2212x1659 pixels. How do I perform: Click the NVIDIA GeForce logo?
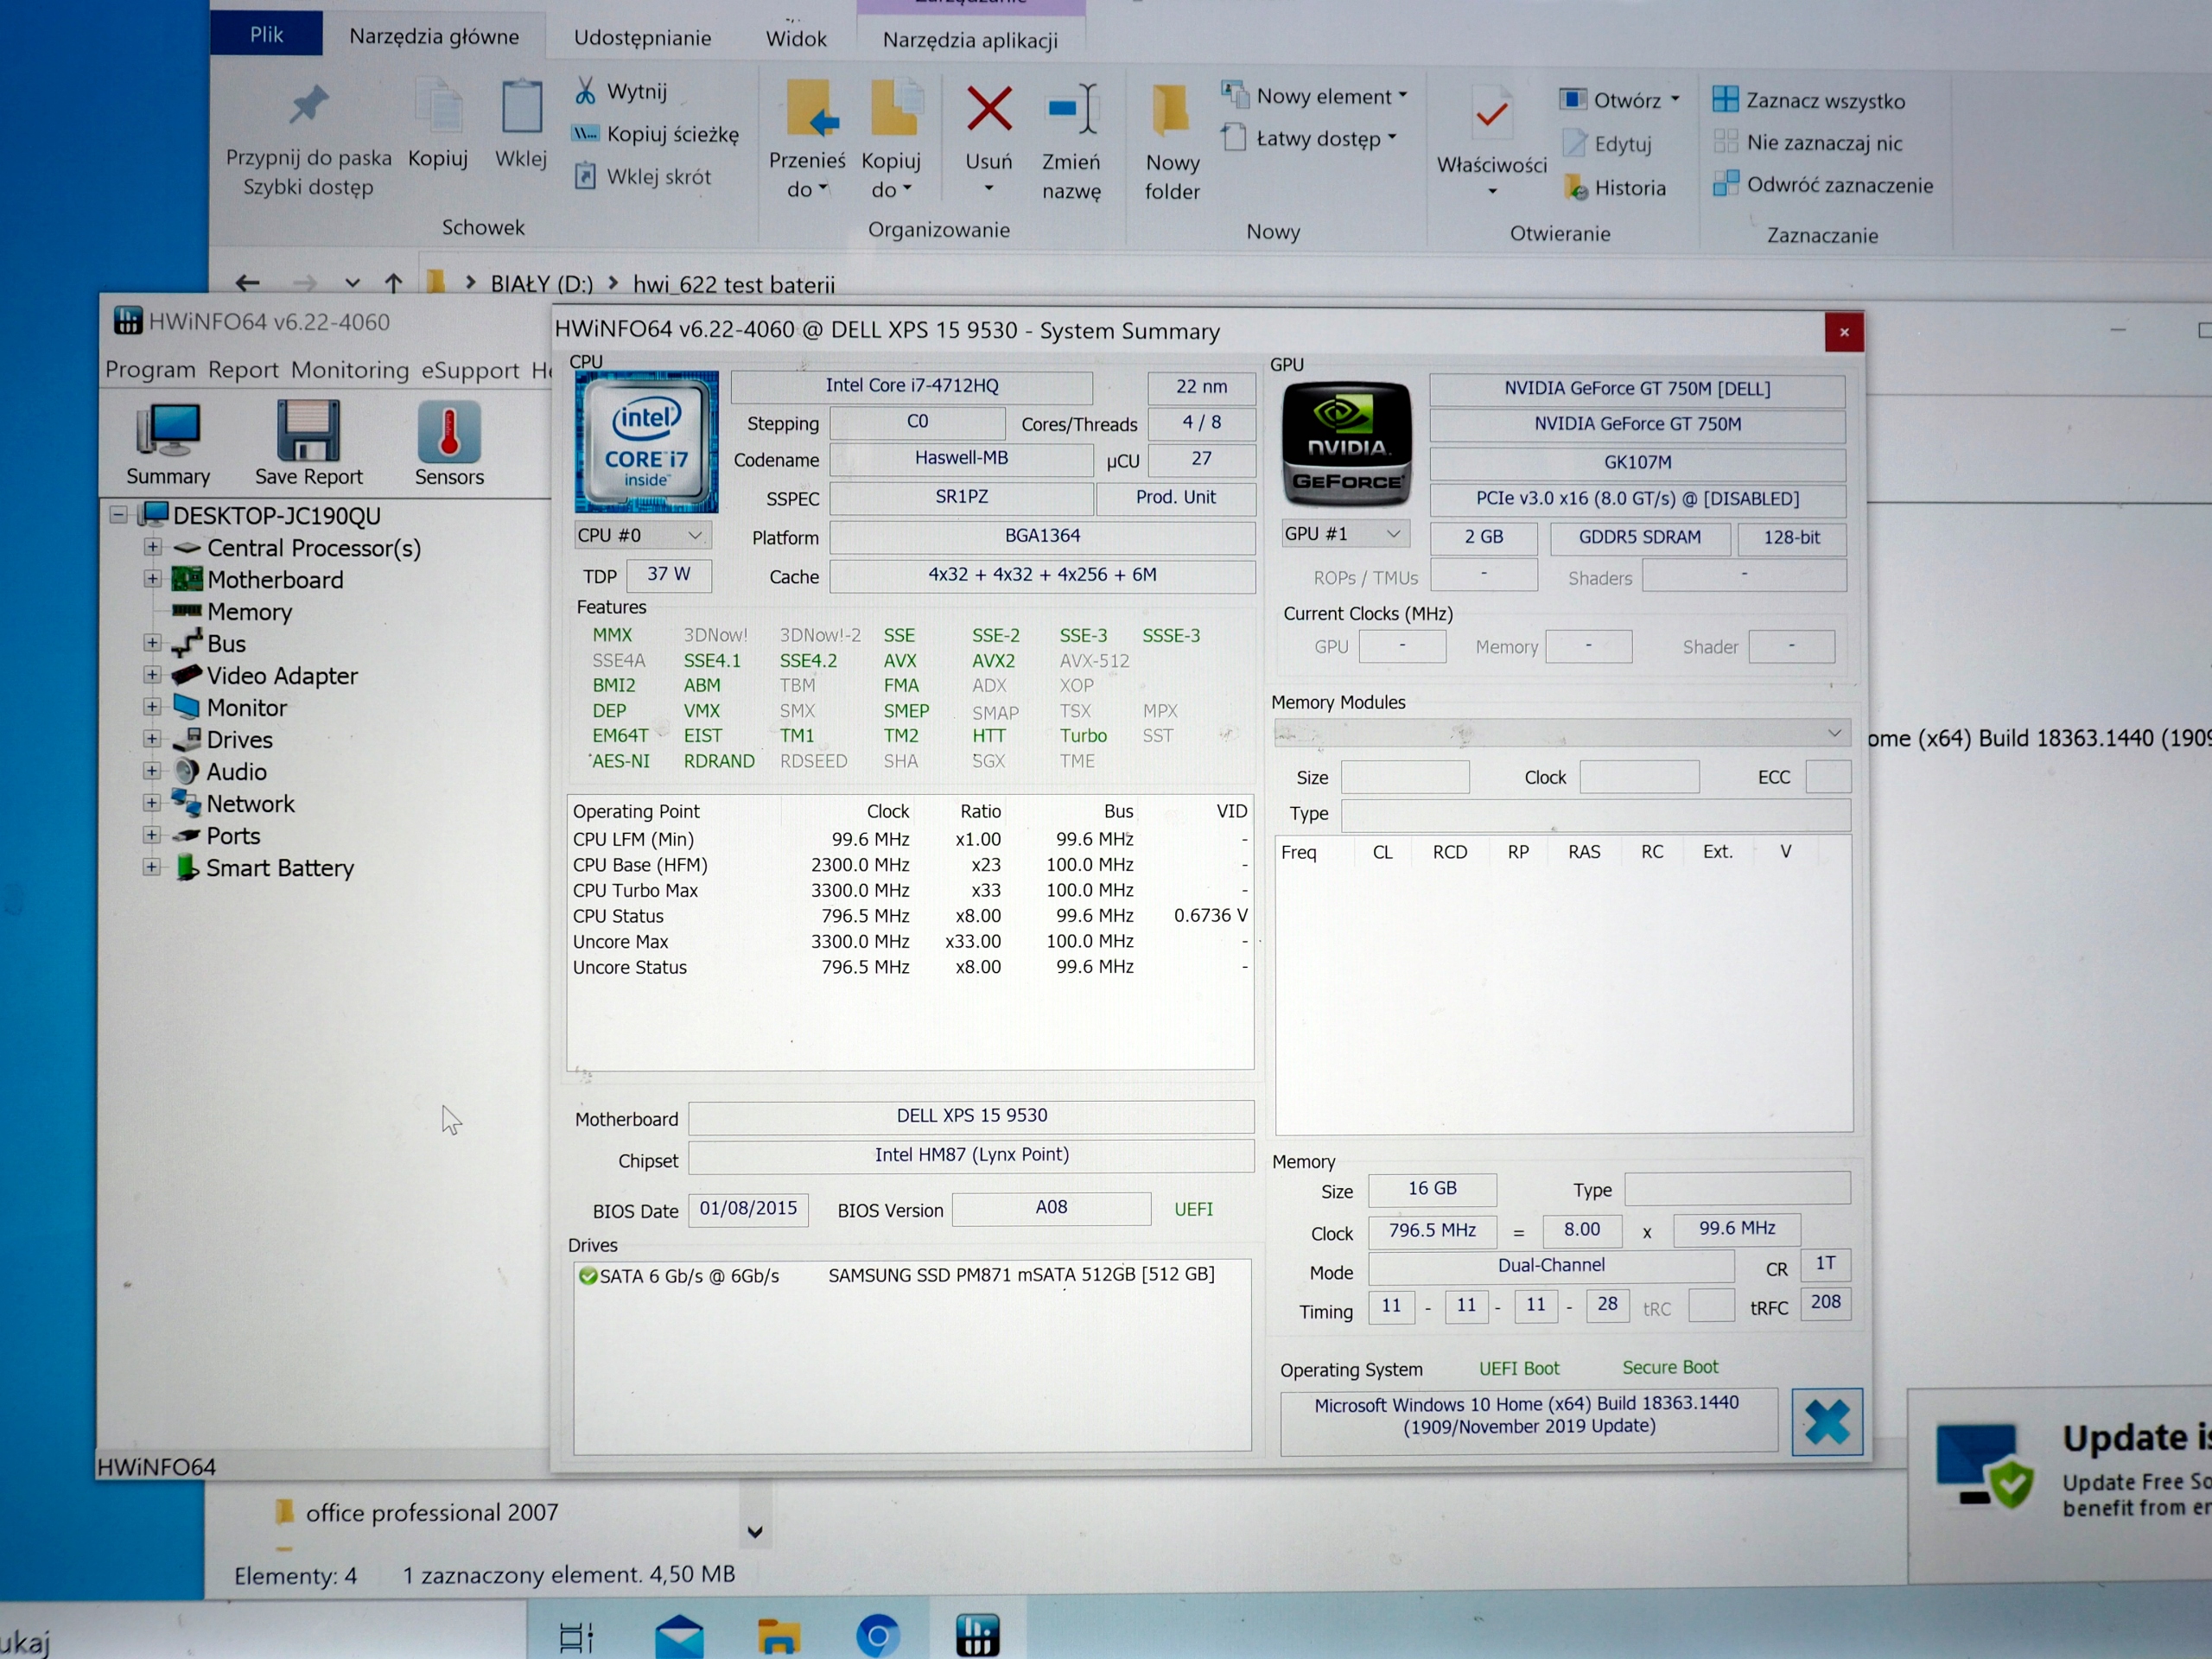coord(1346,445)
